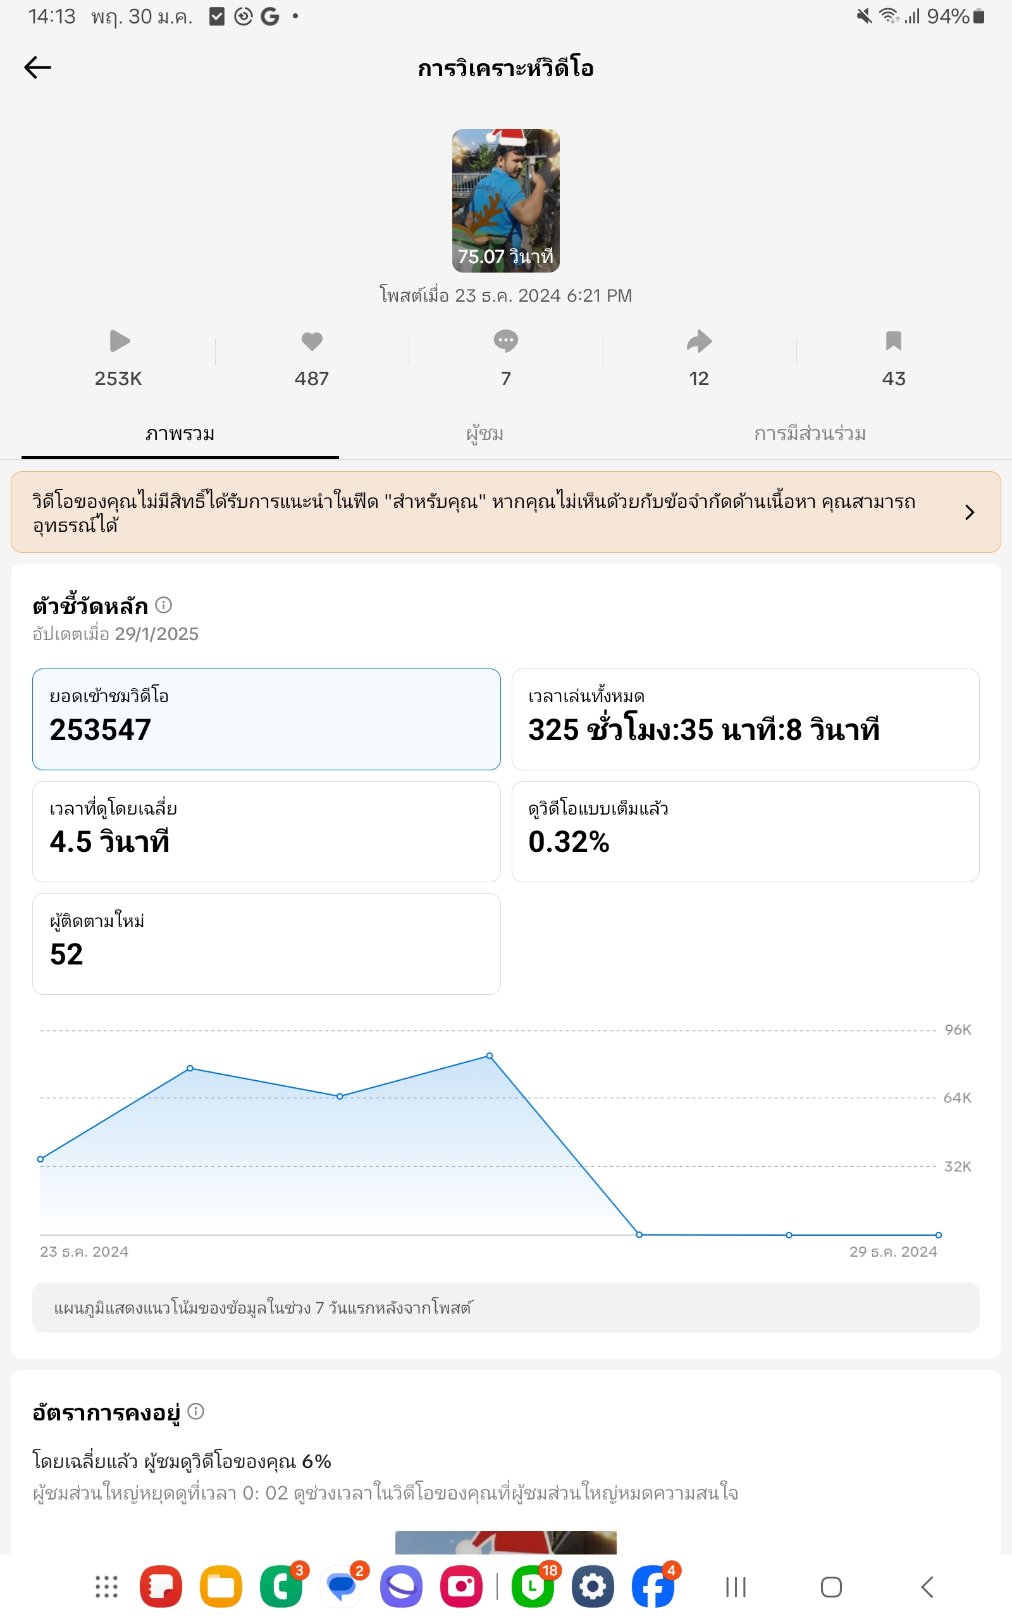Open the video thumbnail preview
The width and height of the screenshot is (1012, 1619).
506,200
